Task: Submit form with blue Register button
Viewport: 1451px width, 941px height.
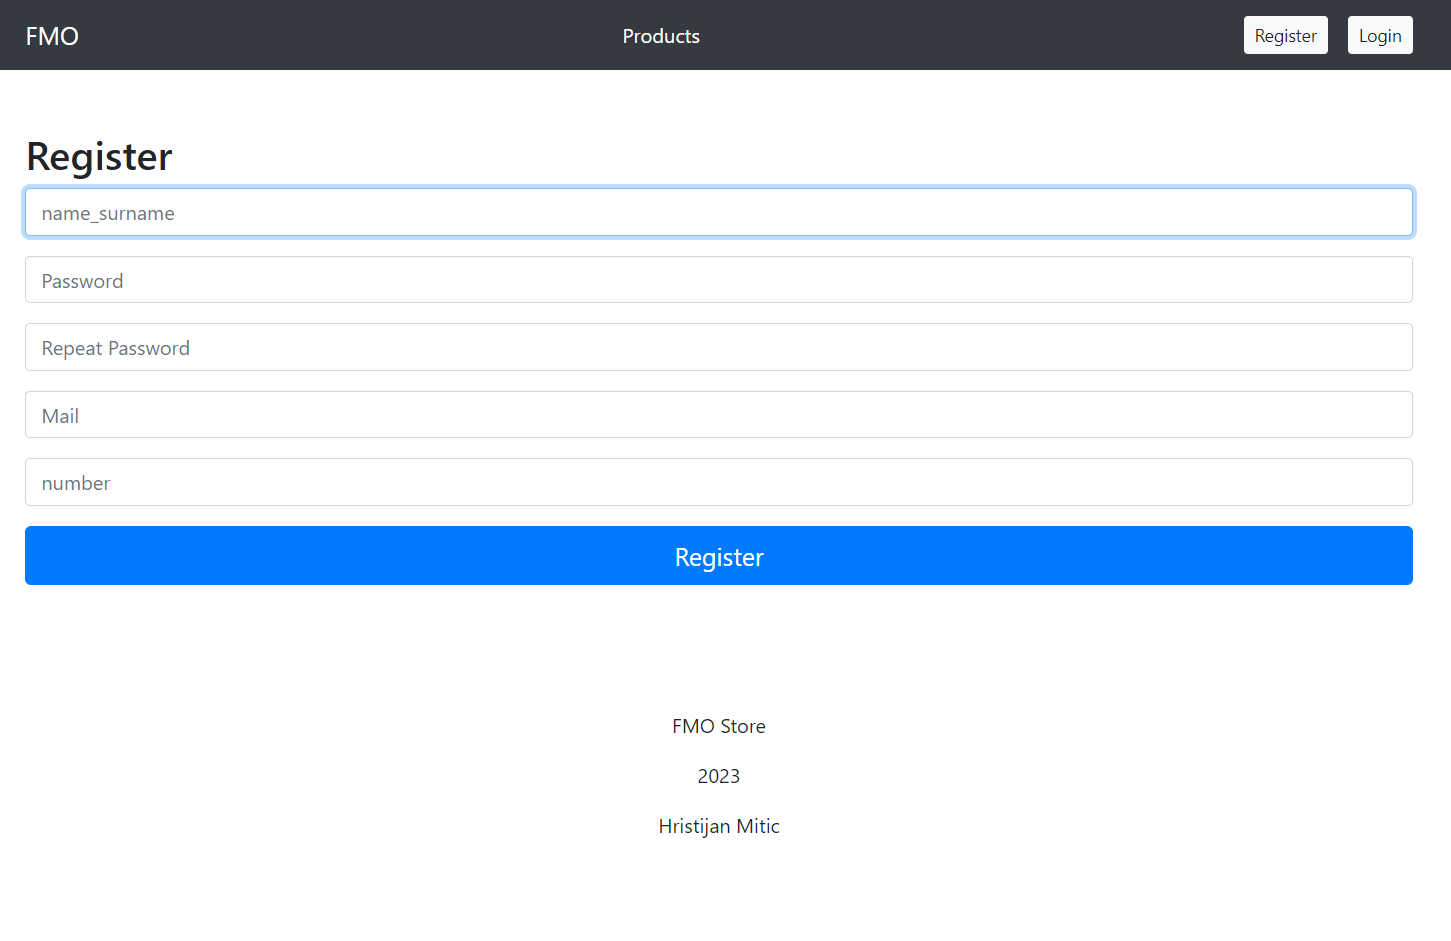Action: 718,556
